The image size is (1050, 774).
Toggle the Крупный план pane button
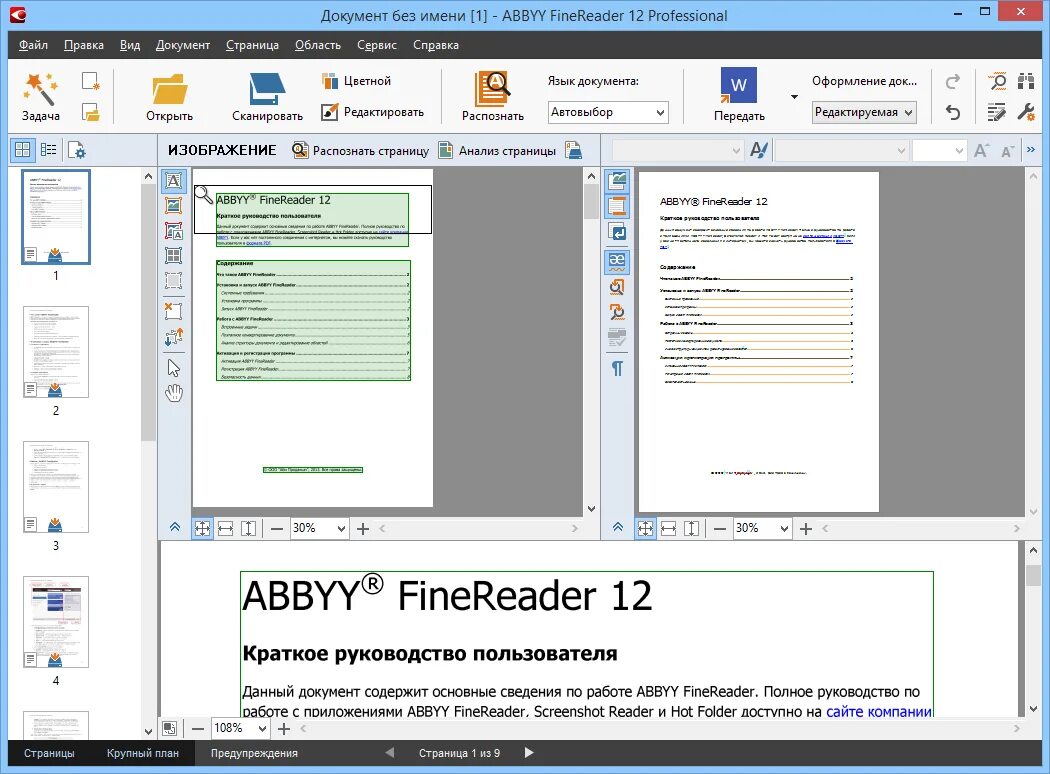click(143, 753)
